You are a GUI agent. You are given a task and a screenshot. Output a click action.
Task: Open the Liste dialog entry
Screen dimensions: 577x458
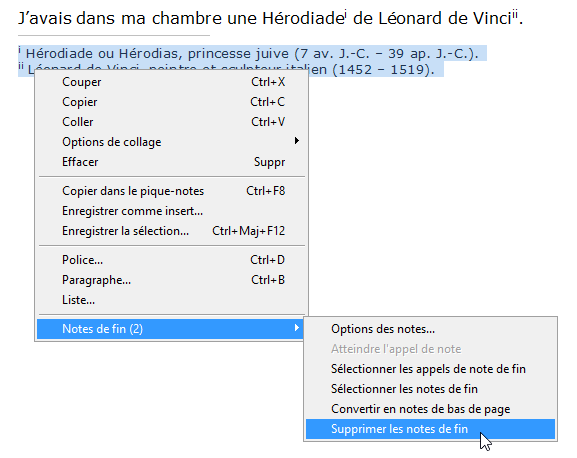click(172, 300)
